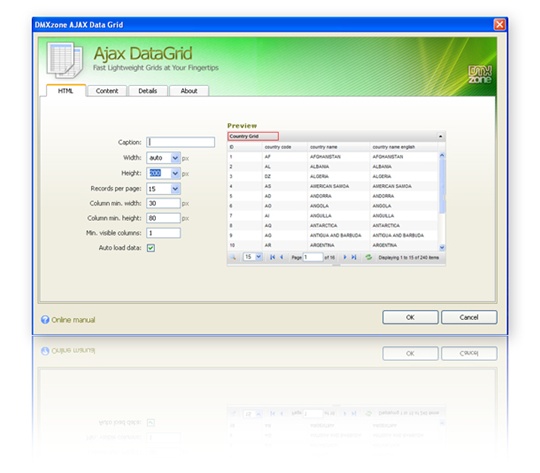Click the Ajax DataGrid document logo icon

tap(65, 60)
